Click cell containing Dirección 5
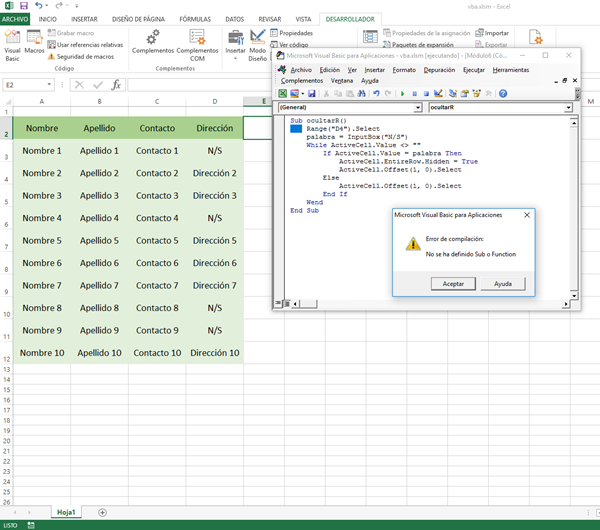 pyautogui.click(x=214, y=240)
